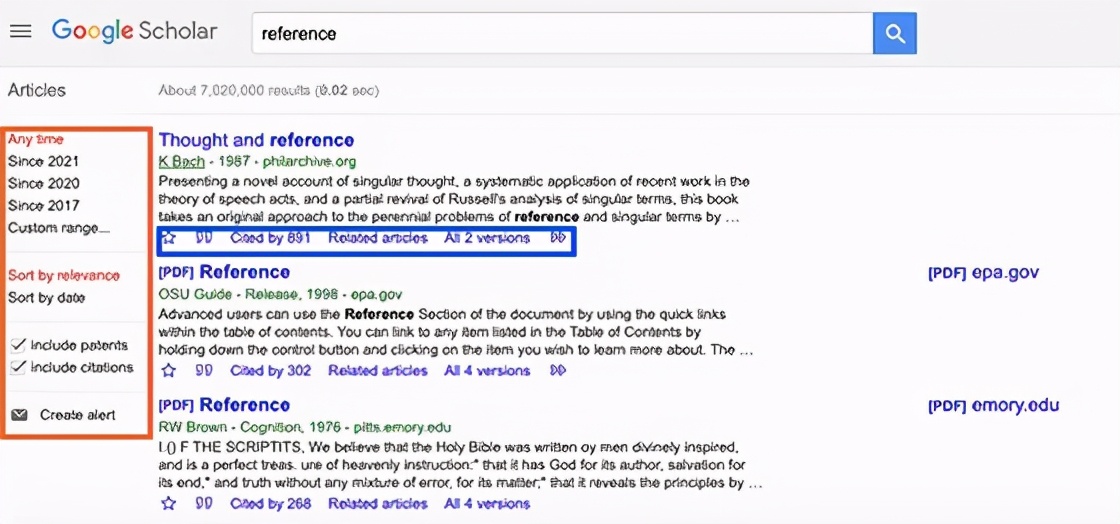Click 'OSU Guide - Release, 1998 - epa.gov' line
This screenshot has height=524, width=1120.
point(280,294)
